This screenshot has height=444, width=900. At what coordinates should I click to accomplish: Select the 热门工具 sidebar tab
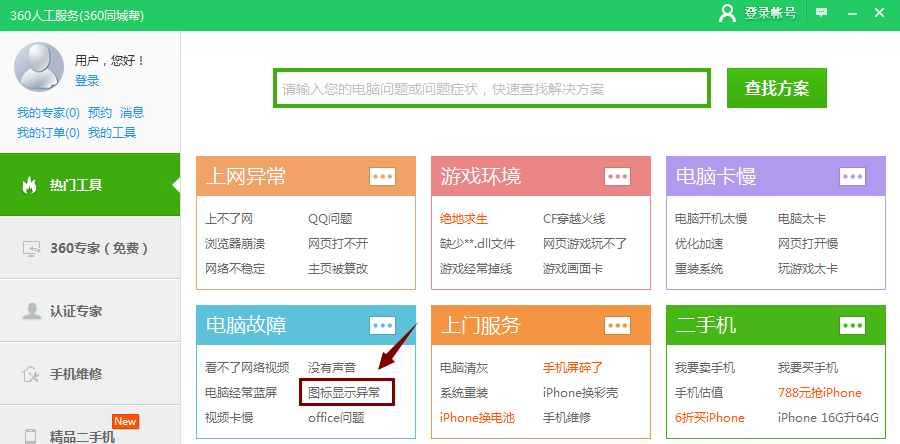click(90, 185)
